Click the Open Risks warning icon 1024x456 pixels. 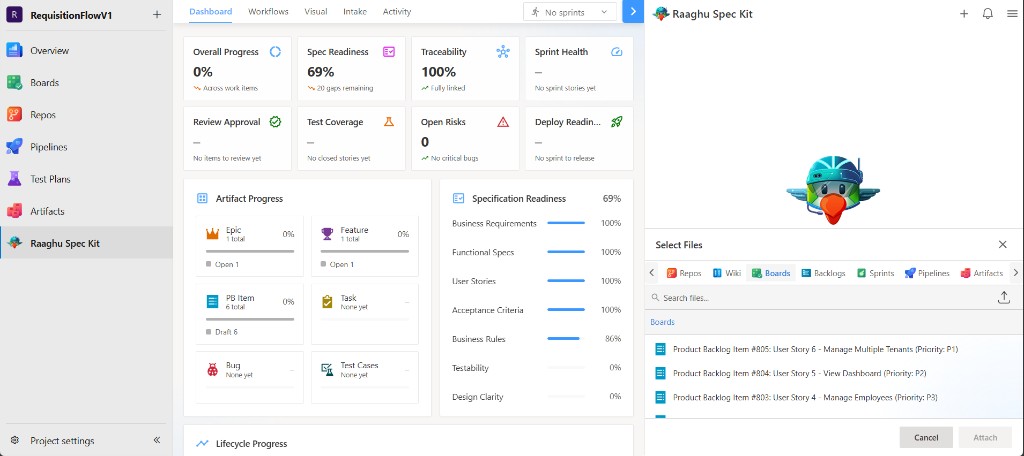(502, 122)
